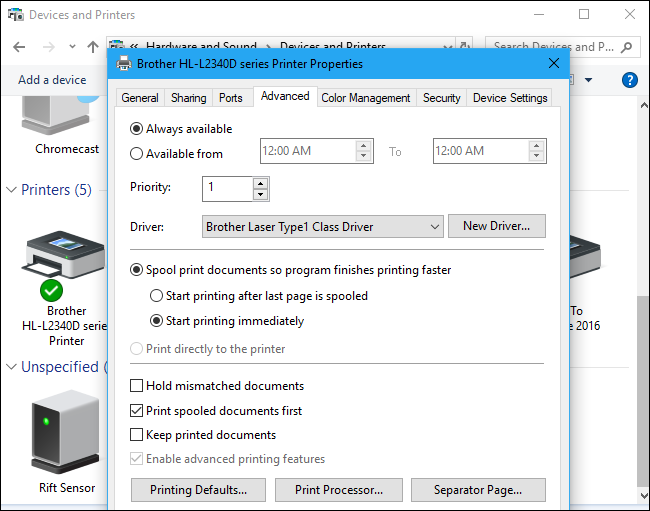Collapse the Printers (5) group

[x=11, y=190]
